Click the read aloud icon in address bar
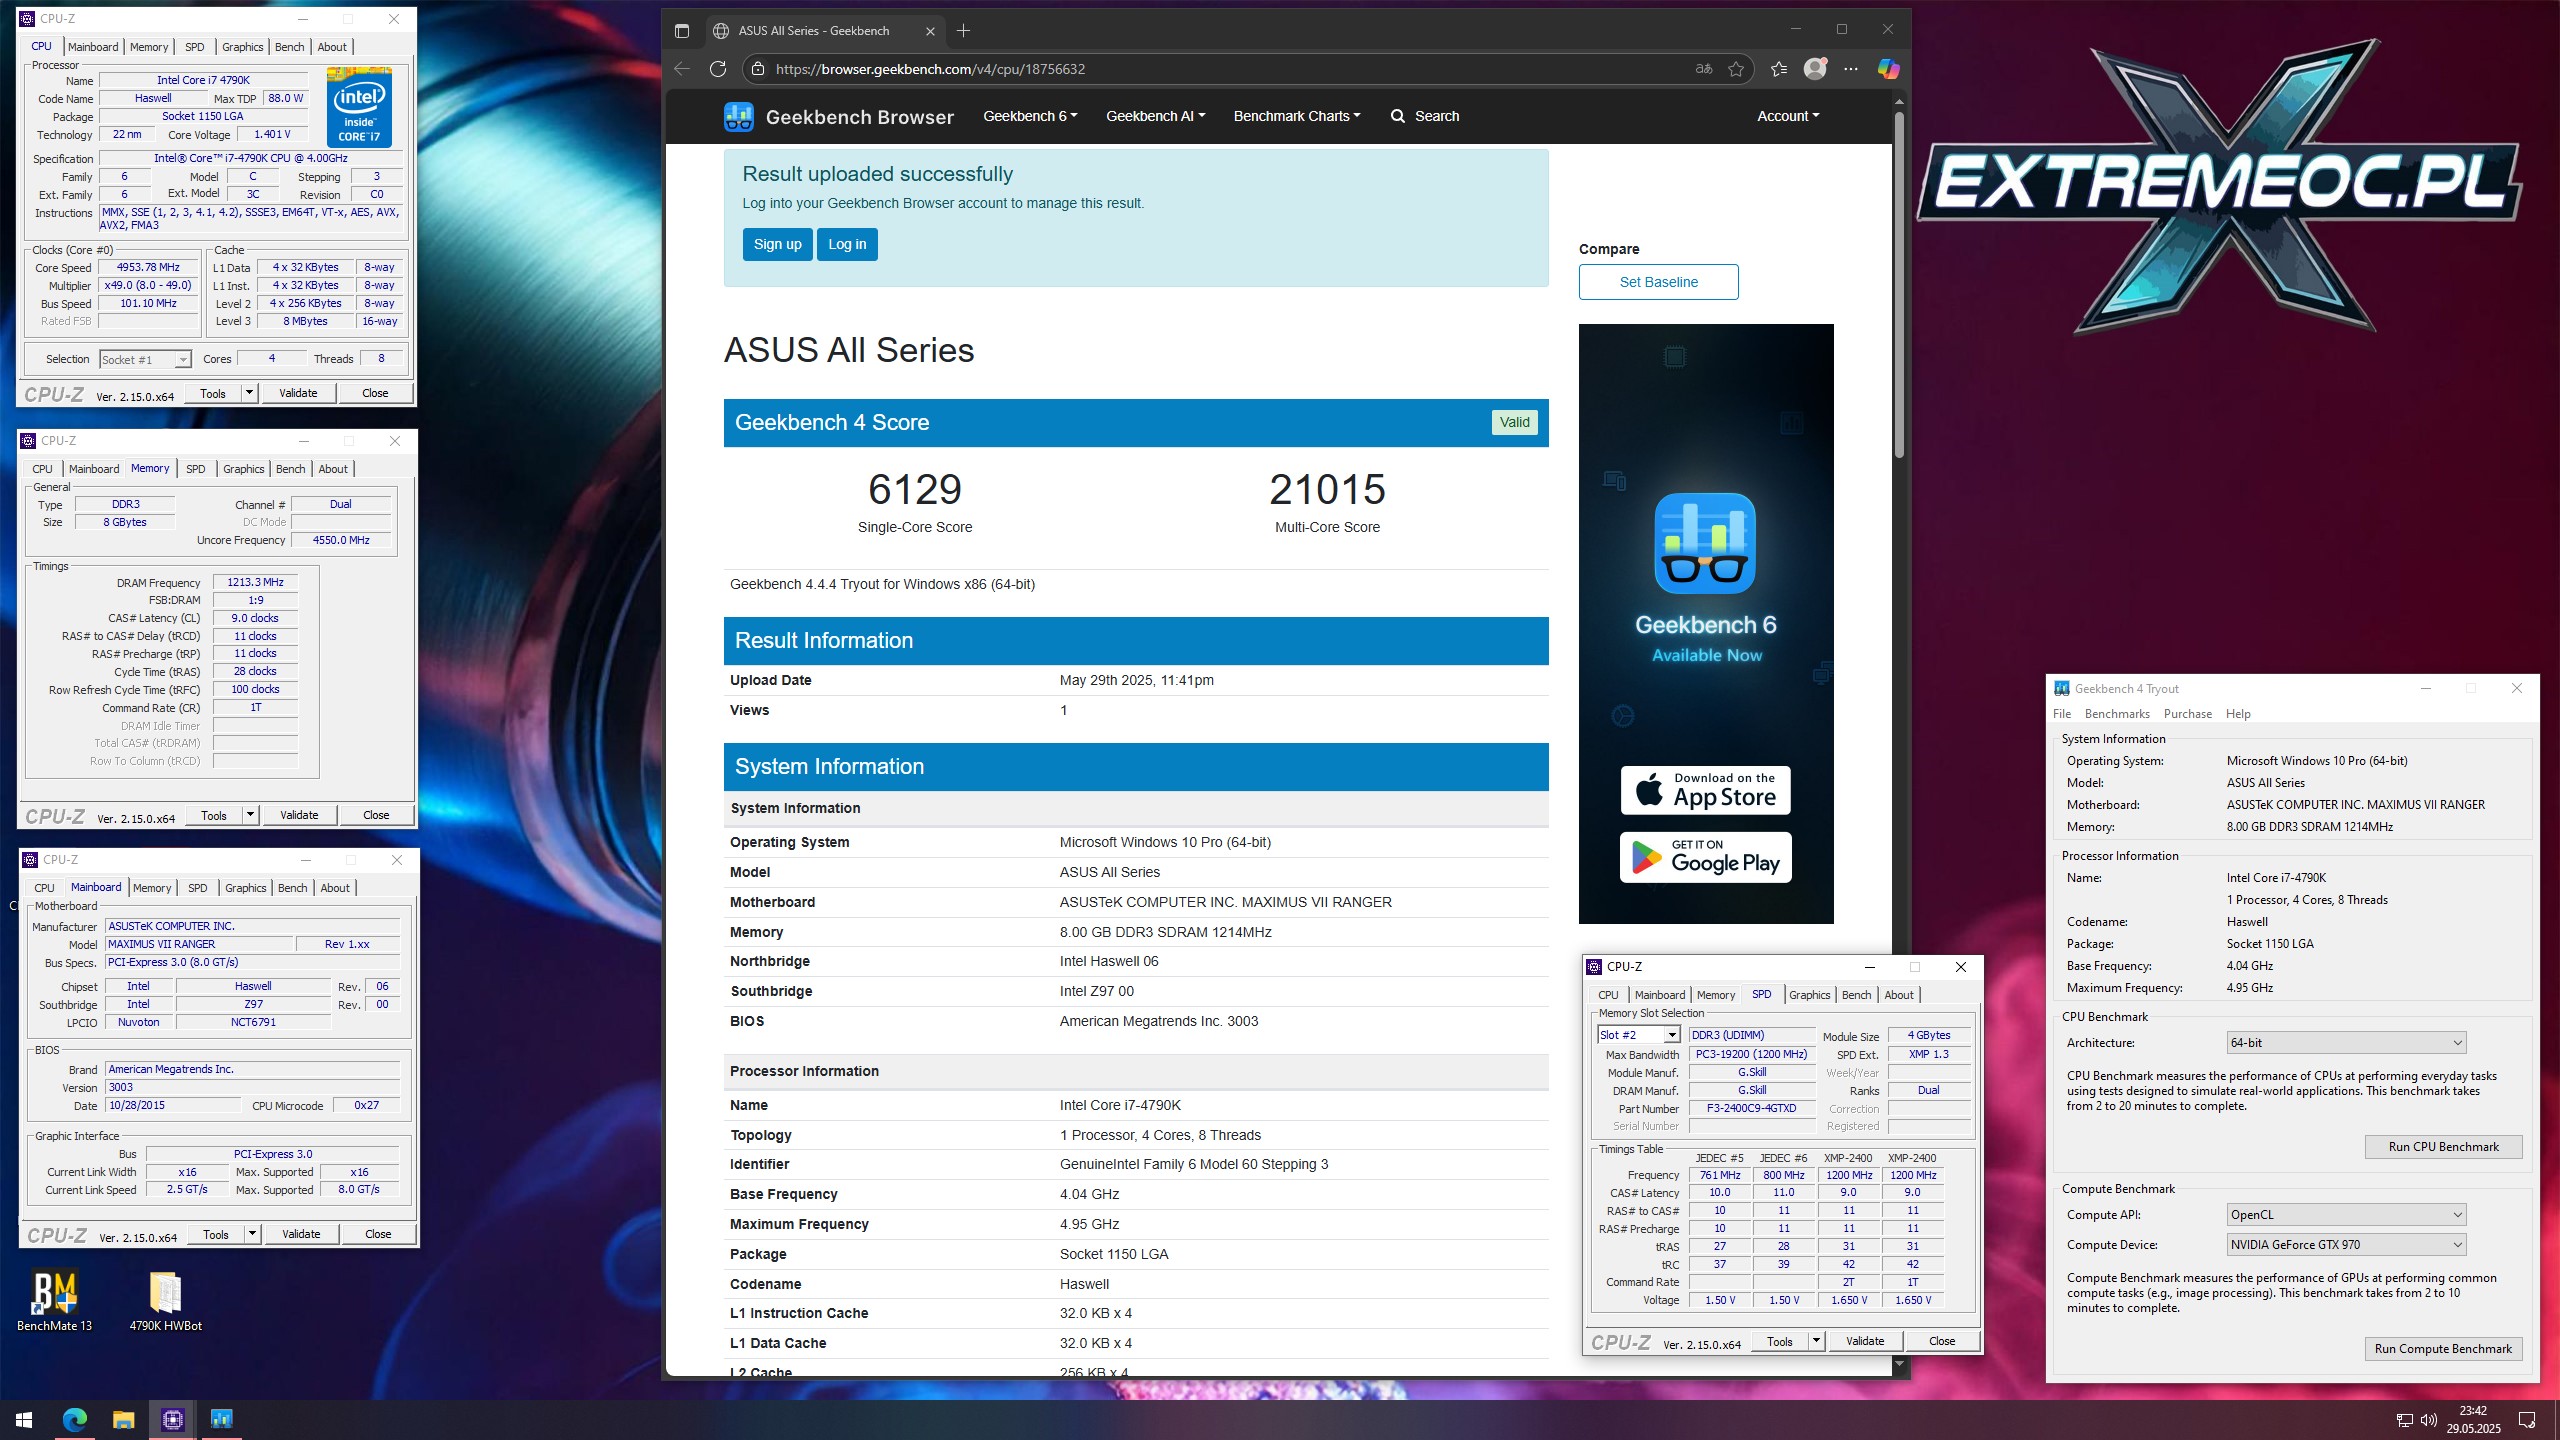Image resolution: width=2560 pixels, height=1440 pixels. pyautogui.click(x=1704, y=69)
